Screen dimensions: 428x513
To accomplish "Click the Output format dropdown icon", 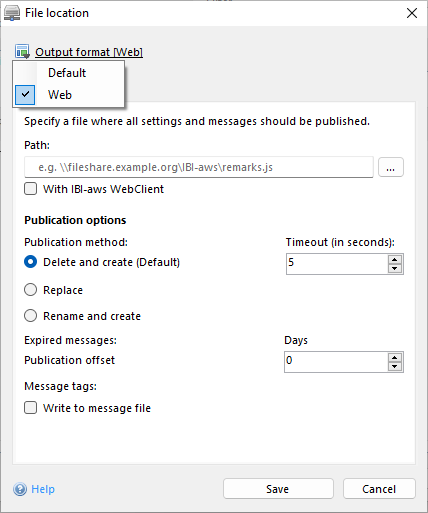I will tap(22, 52).
